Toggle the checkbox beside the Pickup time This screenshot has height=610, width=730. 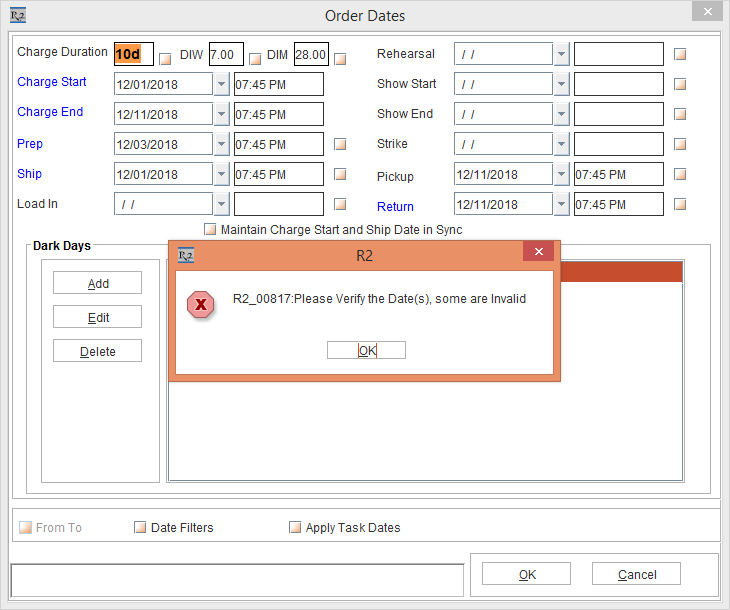(680, 174)
